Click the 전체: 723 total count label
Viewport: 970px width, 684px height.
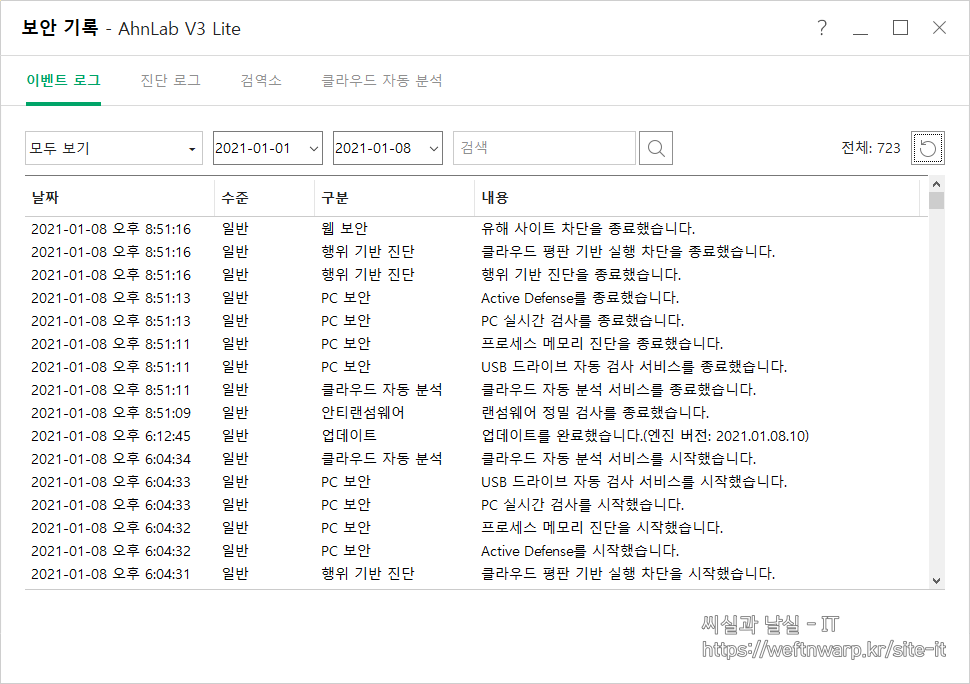tap(870, 148)
